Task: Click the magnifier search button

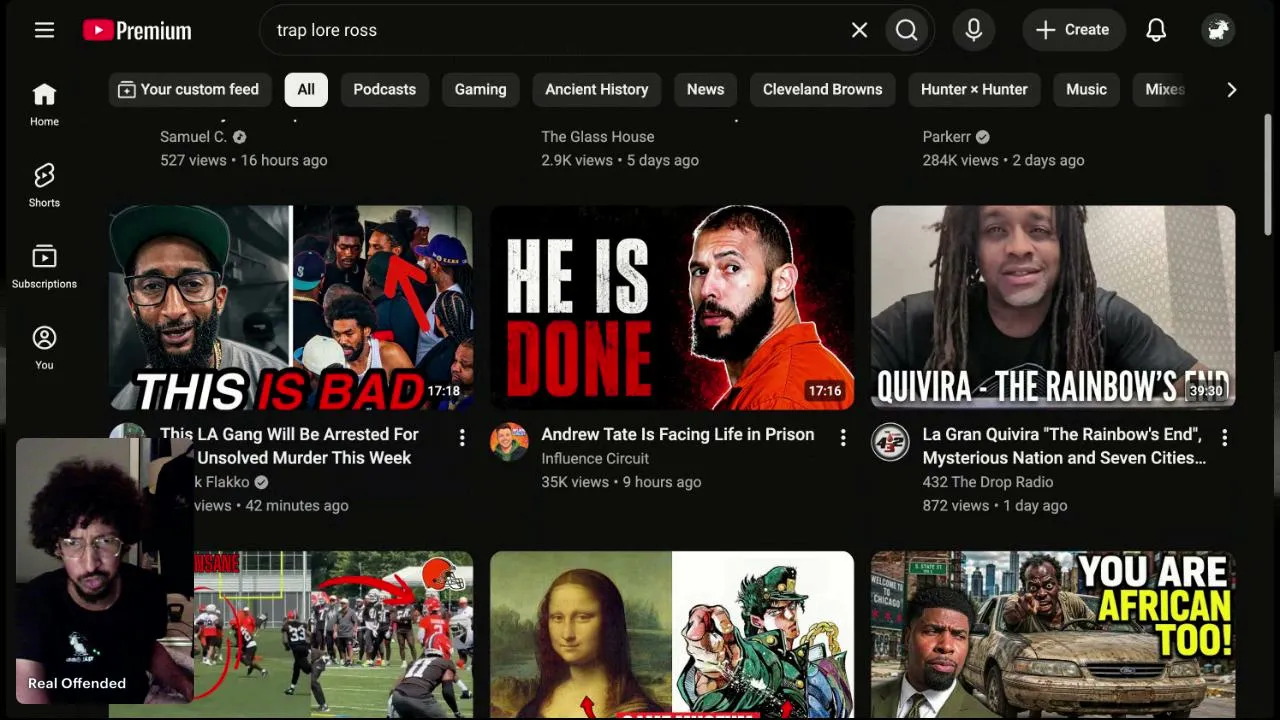Action: [x=907, y=30]
